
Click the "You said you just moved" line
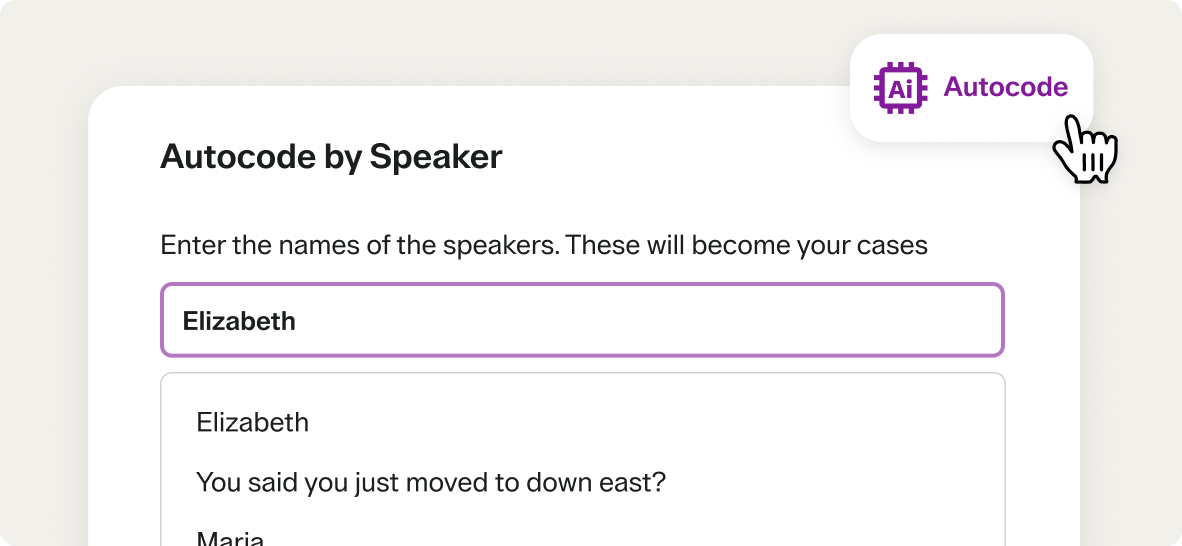[x=430, y=483]
